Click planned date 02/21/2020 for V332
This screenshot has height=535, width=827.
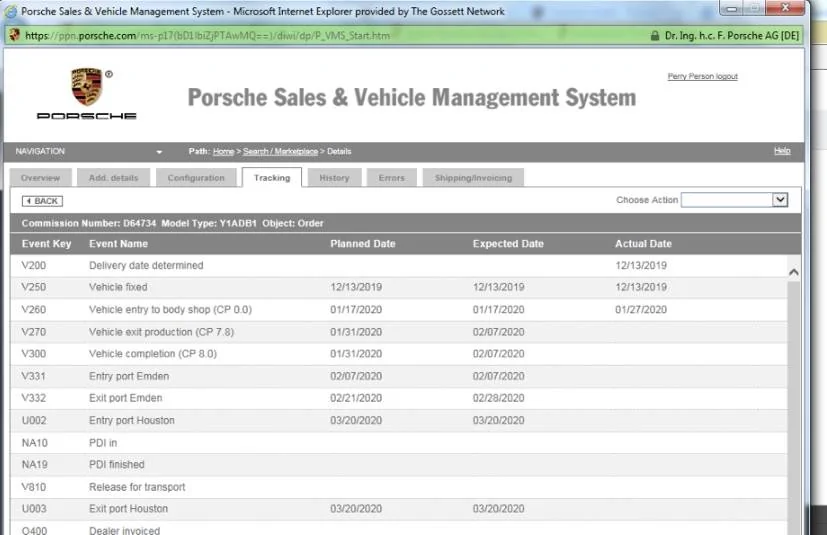pyautogui.click(x=356, y=398)
